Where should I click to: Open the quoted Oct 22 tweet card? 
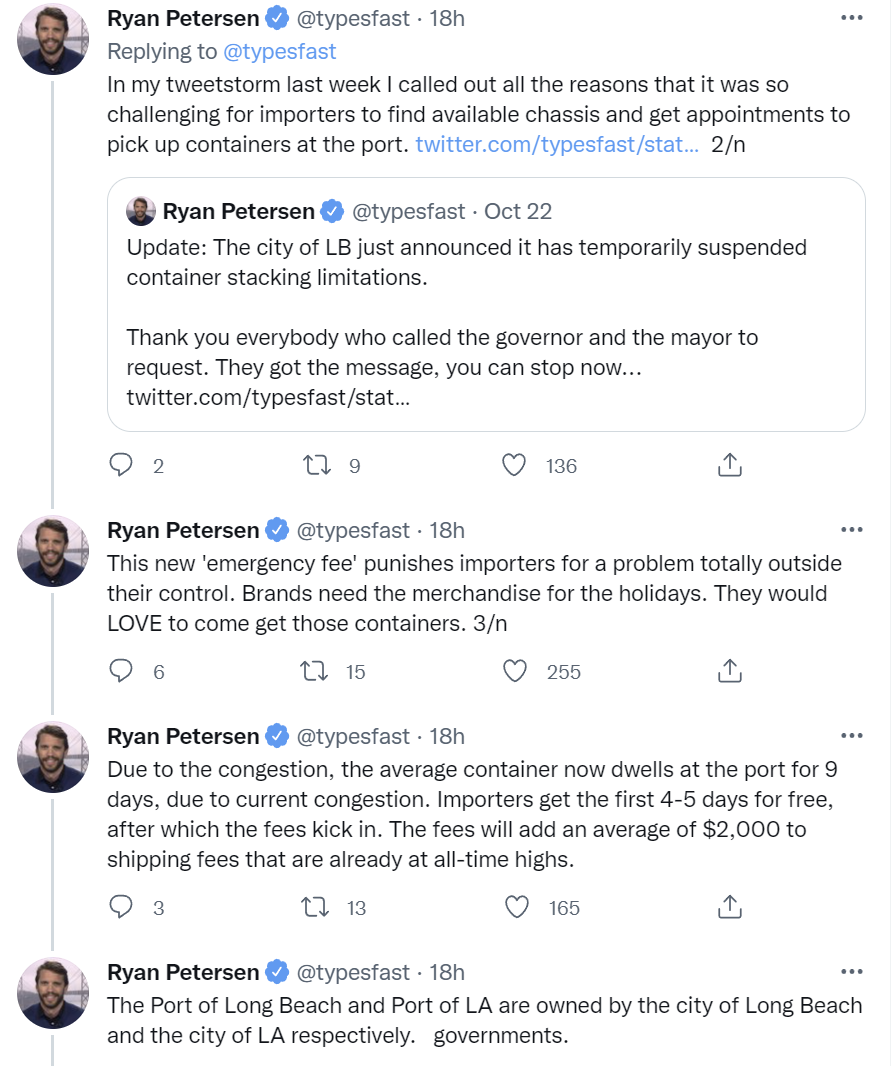tap(486, 305)
